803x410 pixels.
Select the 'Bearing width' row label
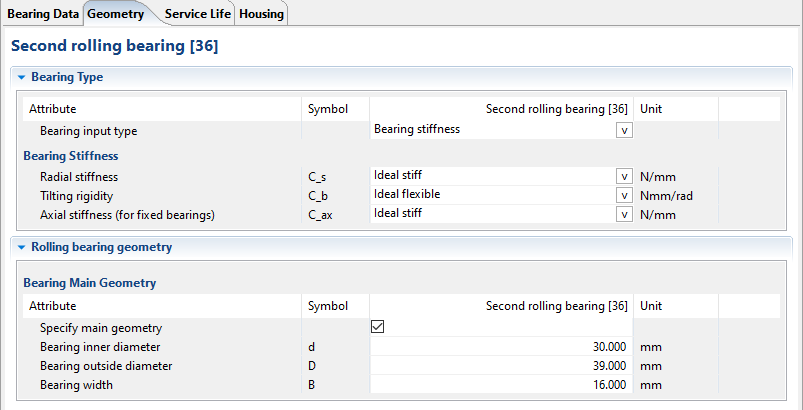pos(76,385)
